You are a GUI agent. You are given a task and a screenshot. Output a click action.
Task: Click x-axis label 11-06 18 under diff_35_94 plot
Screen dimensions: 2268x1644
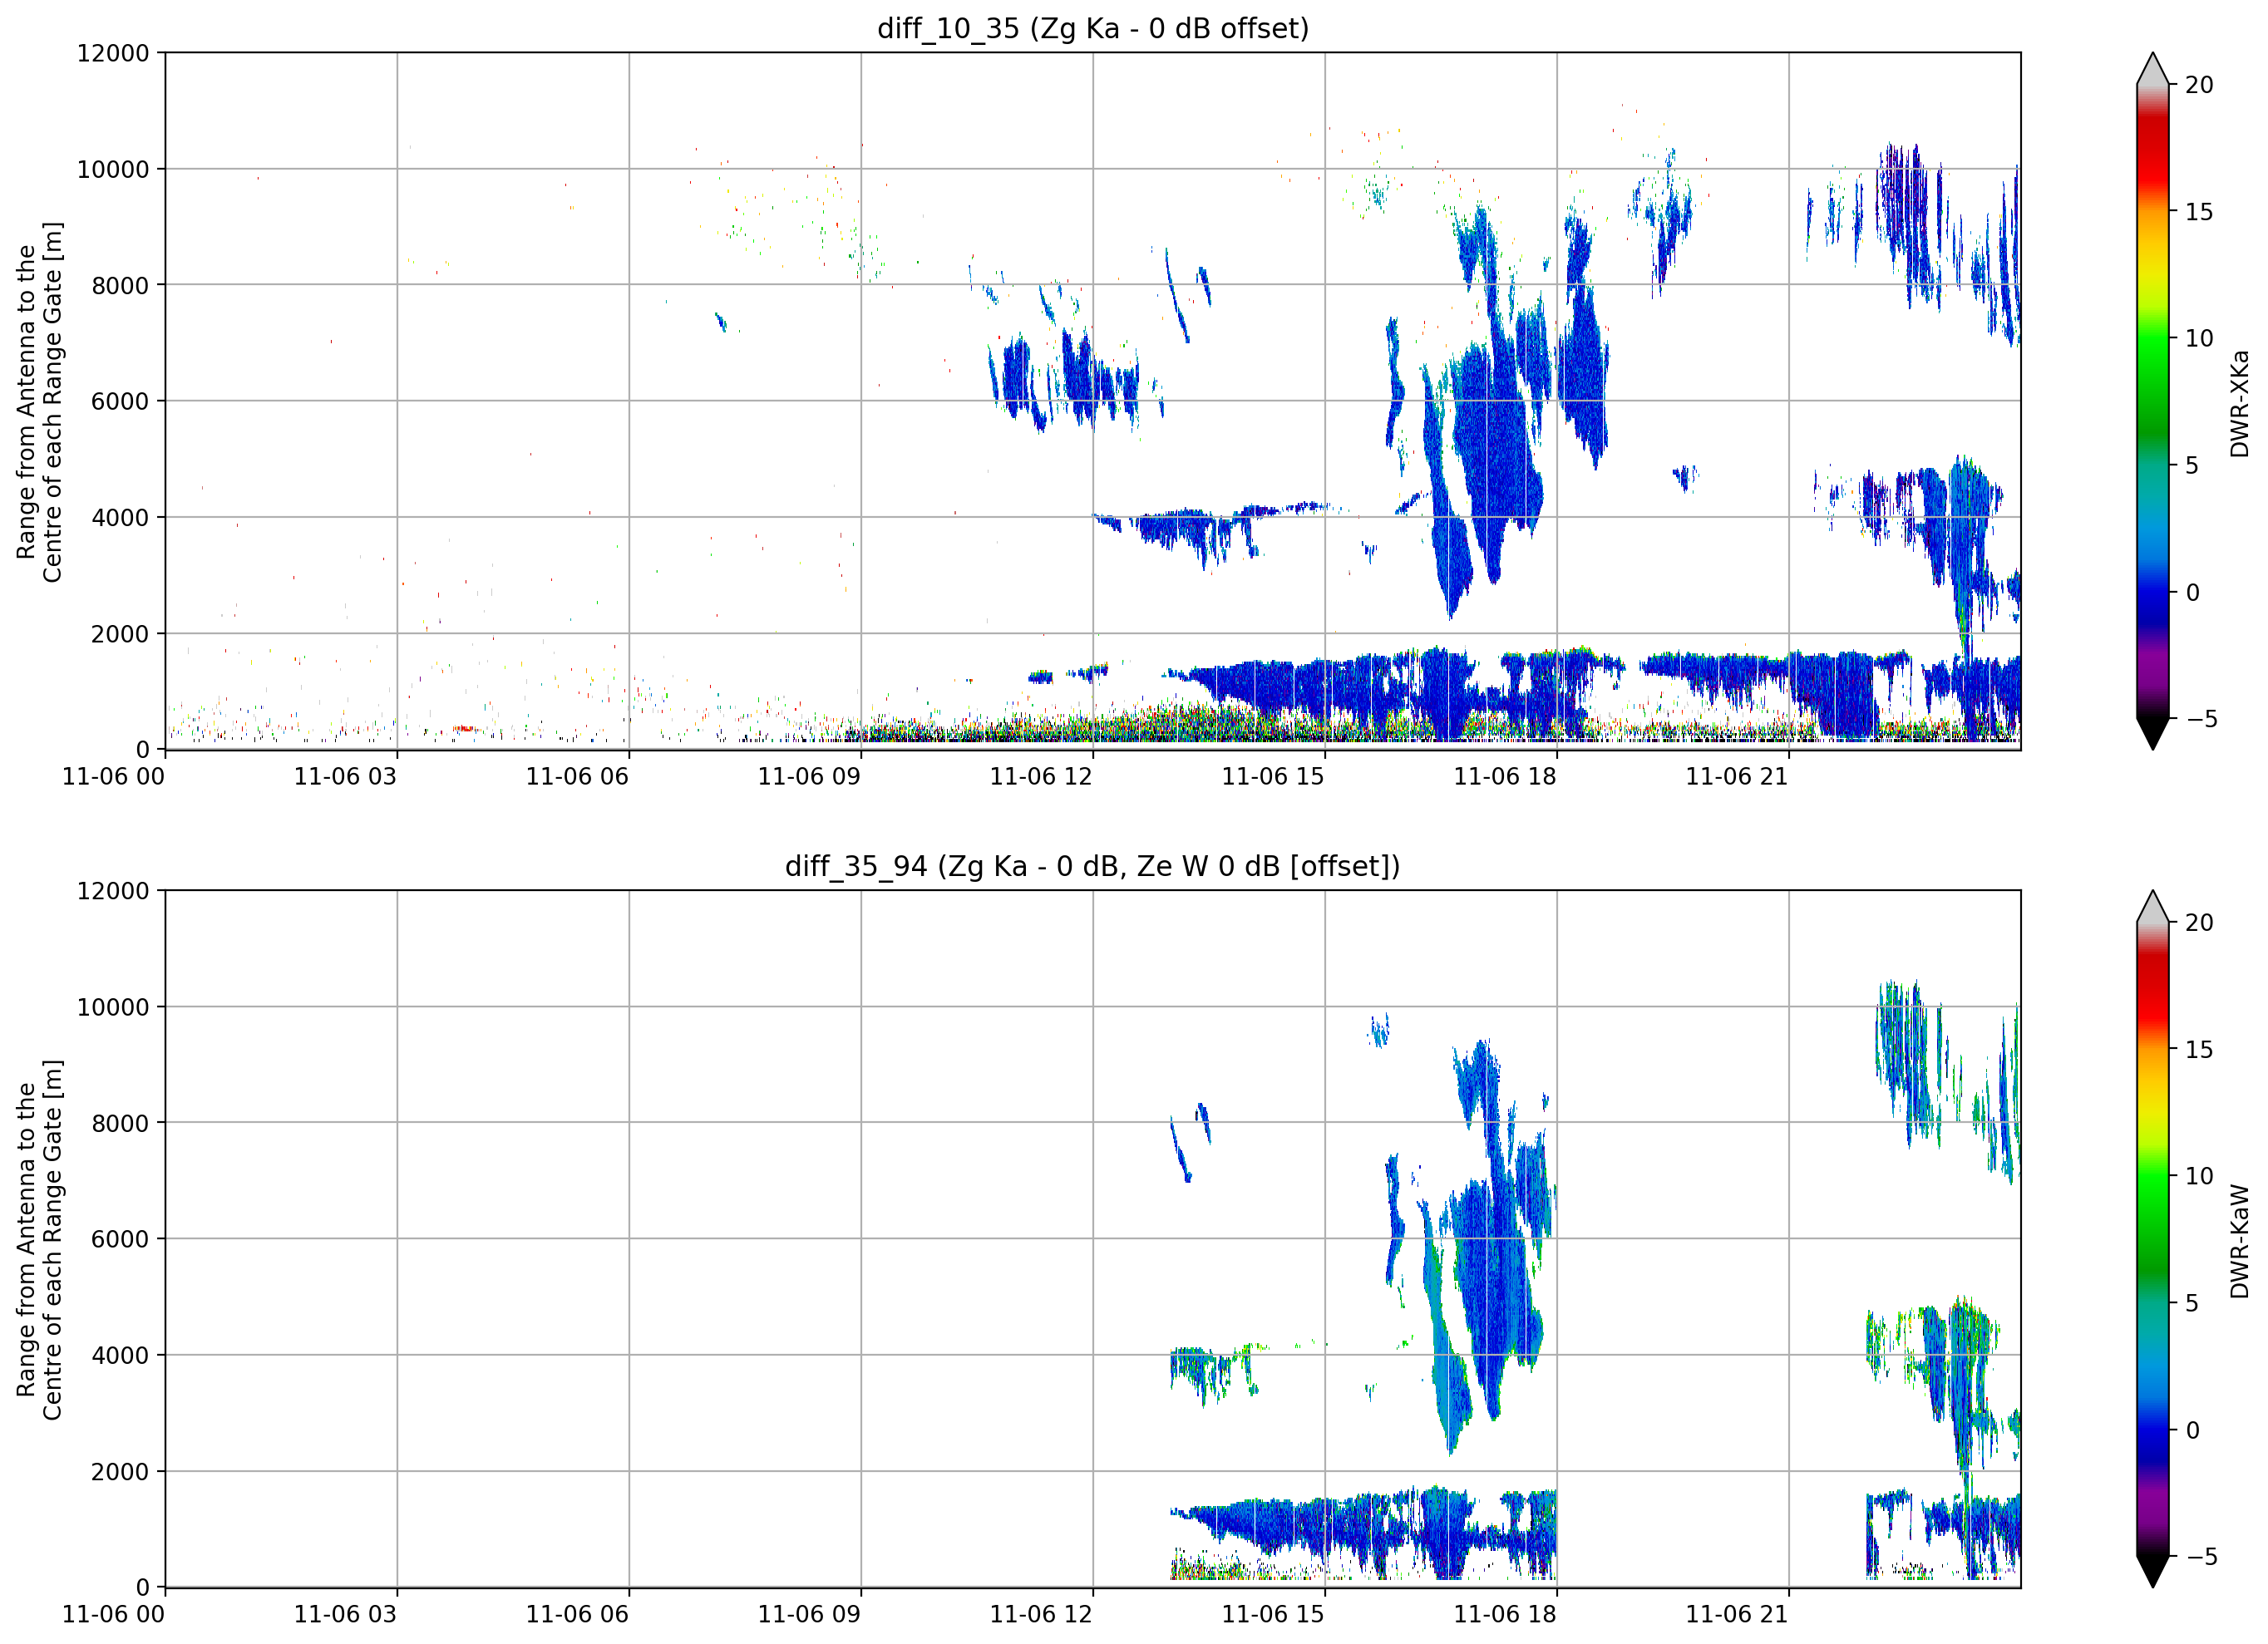click(x=1505, y=1615)
